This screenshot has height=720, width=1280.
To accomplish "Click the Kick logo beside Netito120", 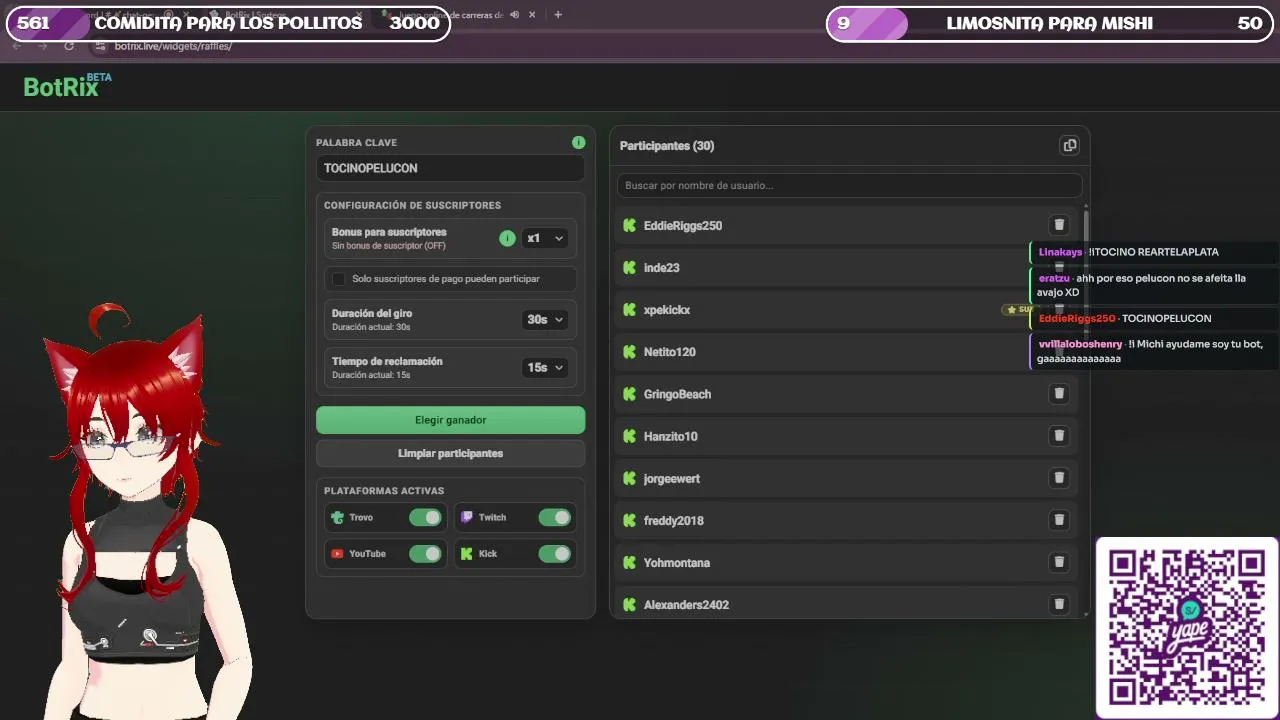I will pos(629,352).
